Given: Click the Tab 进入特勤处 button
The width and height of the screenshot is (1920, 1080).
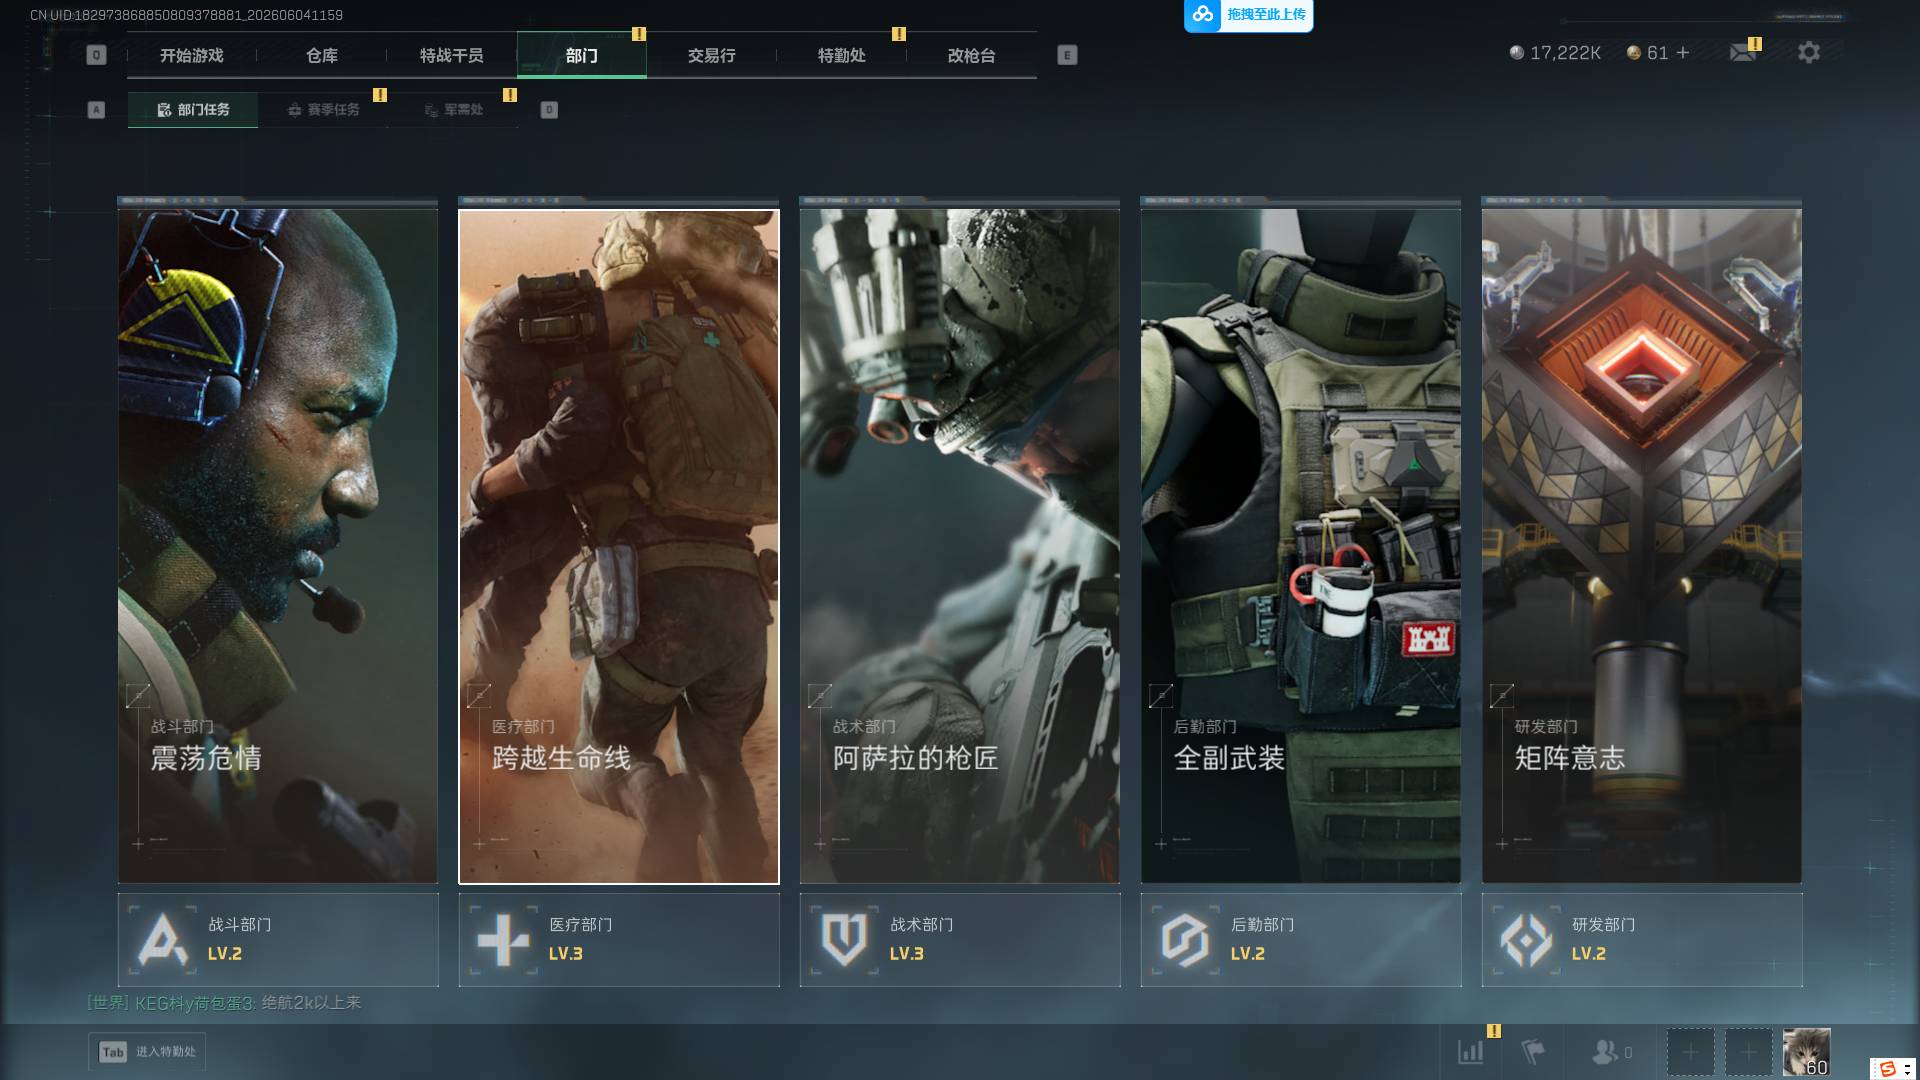Looking at the screenshot, I should [x=147, y=1052].
